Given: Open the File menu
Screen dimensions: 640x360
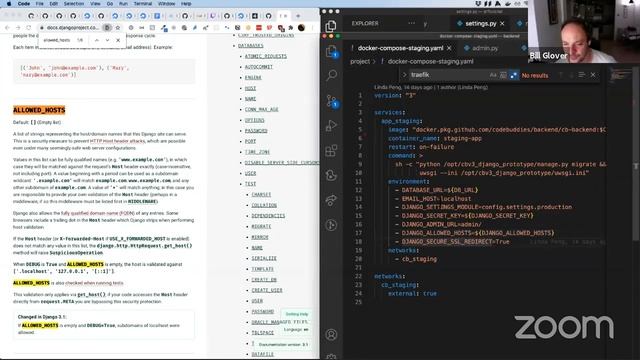Looking at the screenshot, I should tap(40, 4).
